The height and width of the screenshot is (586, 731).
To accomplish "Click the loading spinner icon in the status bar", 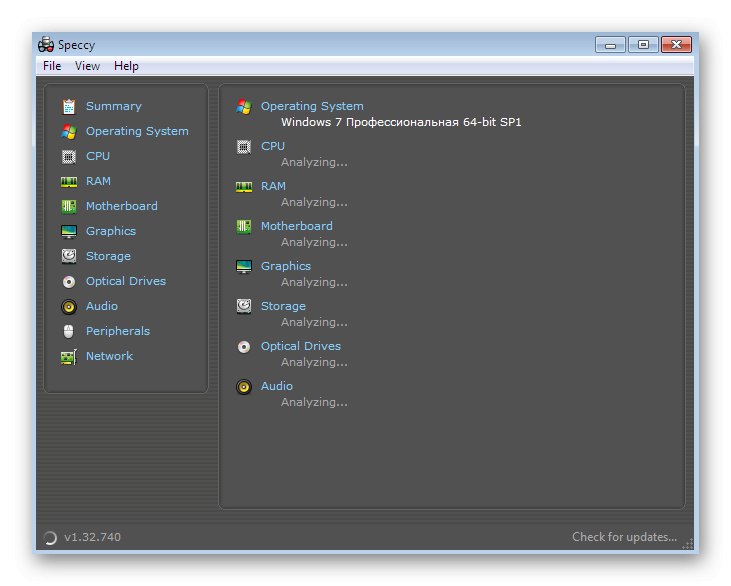I will [x=50, y=538].
